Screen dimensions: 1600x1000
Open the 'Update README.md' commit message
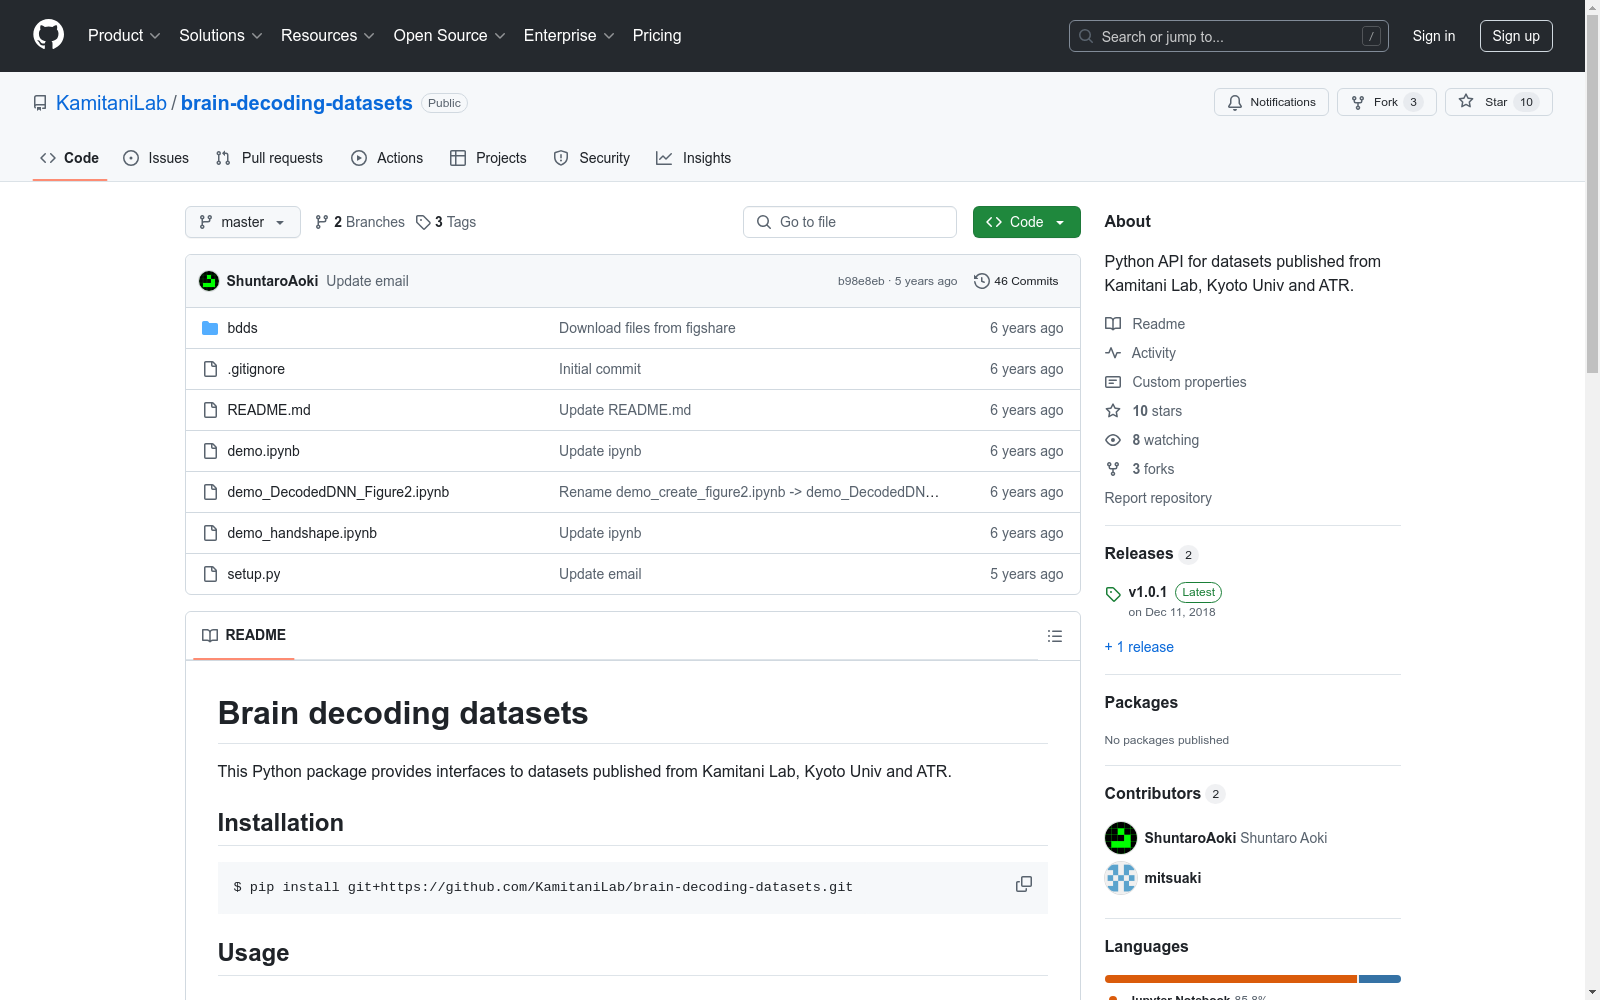pyautogui.click(x=625, y=410)
